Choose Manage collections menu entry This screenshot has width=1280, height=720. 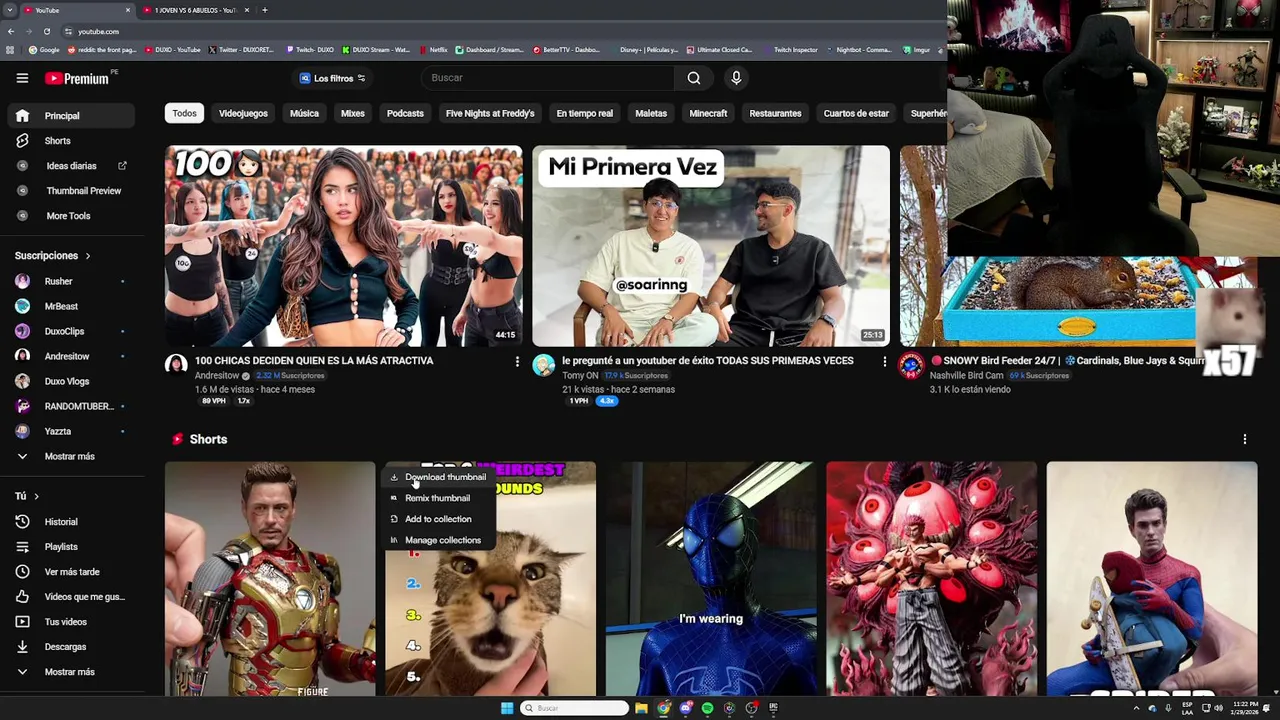437,540
